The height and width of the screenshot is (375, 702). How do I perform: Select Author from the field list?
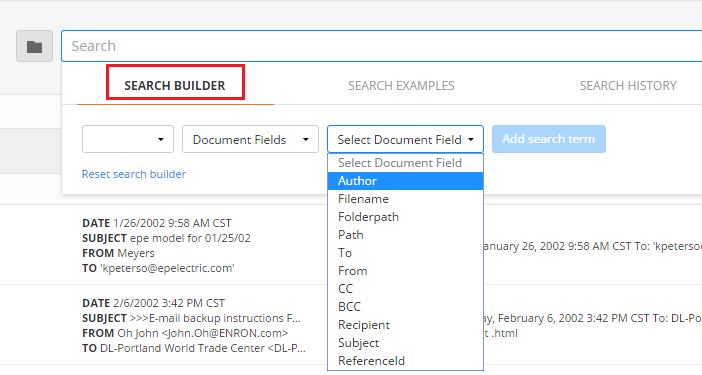(x=405, y=181)
